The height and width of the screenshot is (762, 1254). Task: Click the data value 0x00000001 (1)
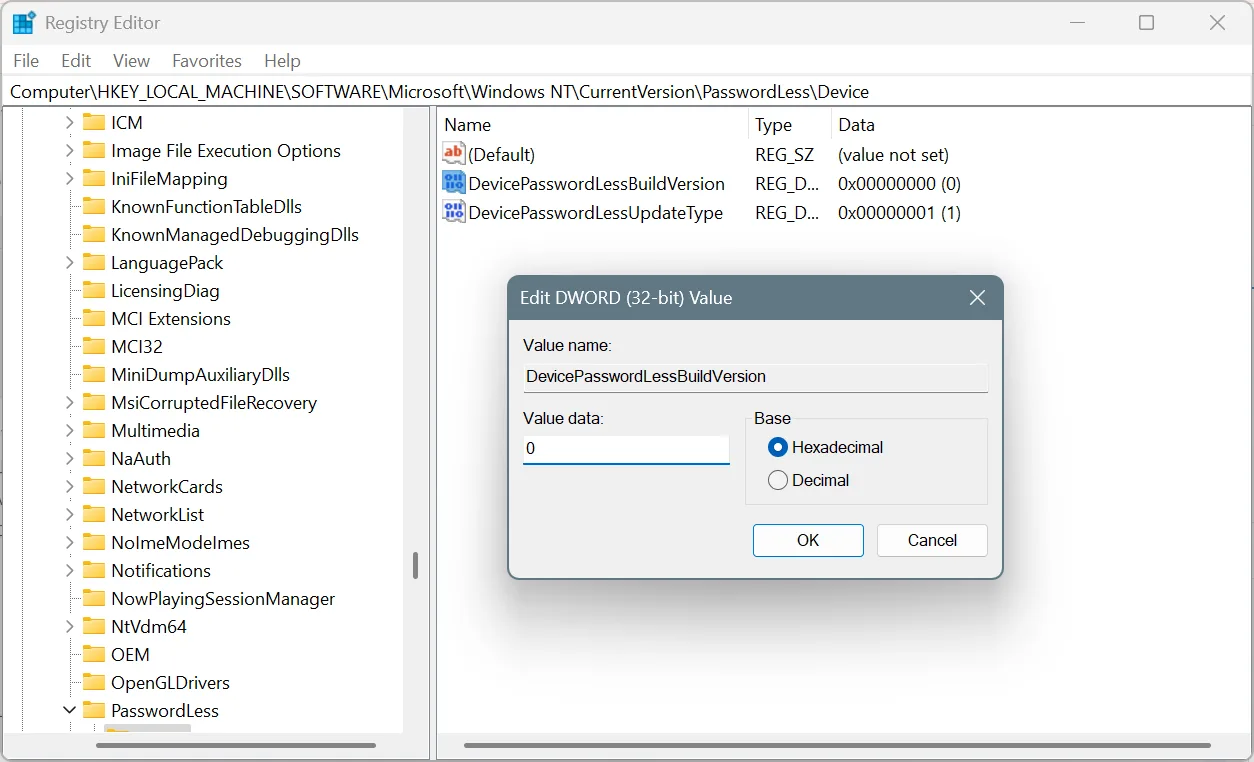click(x=899, y=212)
